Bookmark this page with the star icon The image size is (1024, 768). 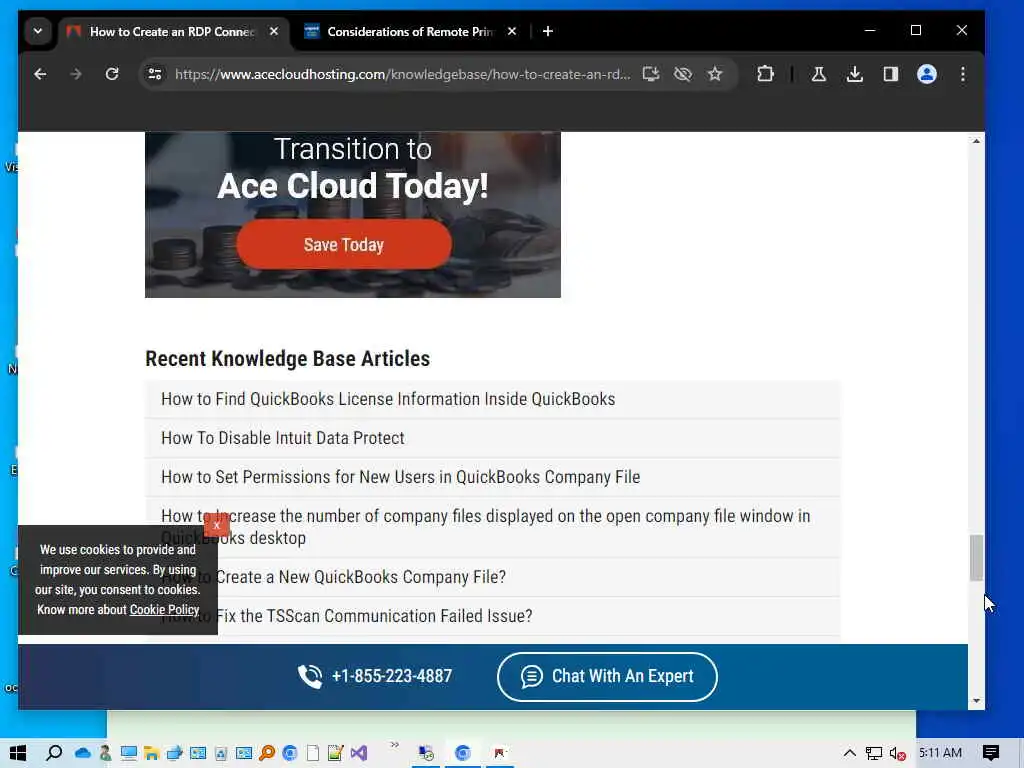click(x=715, y=74)
